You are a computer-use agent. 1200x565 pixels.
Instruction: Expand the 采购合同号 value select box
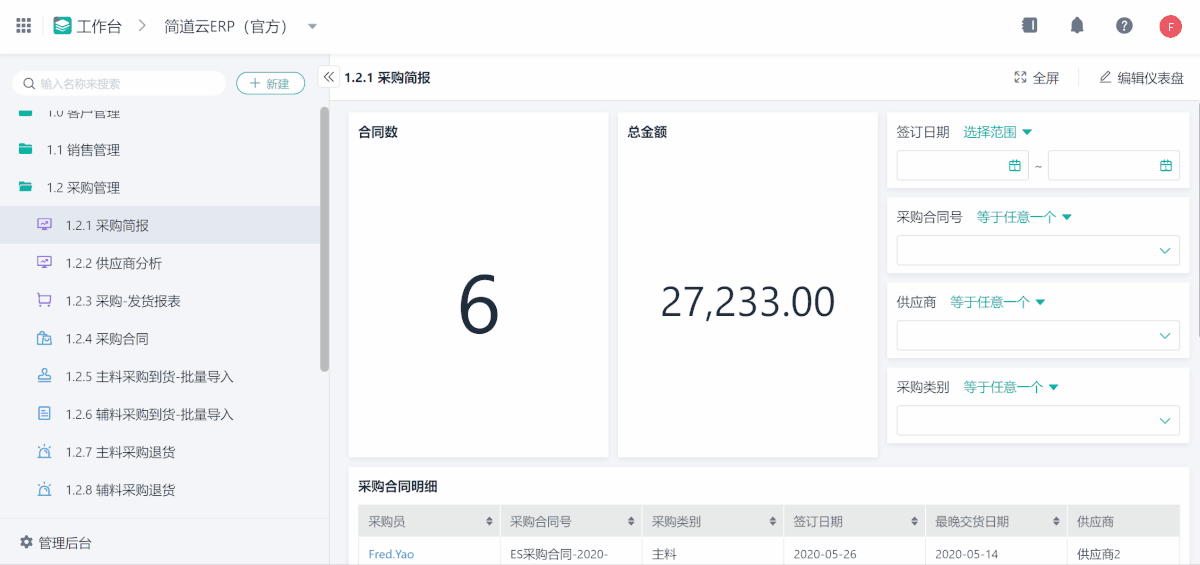point(1038,251)
